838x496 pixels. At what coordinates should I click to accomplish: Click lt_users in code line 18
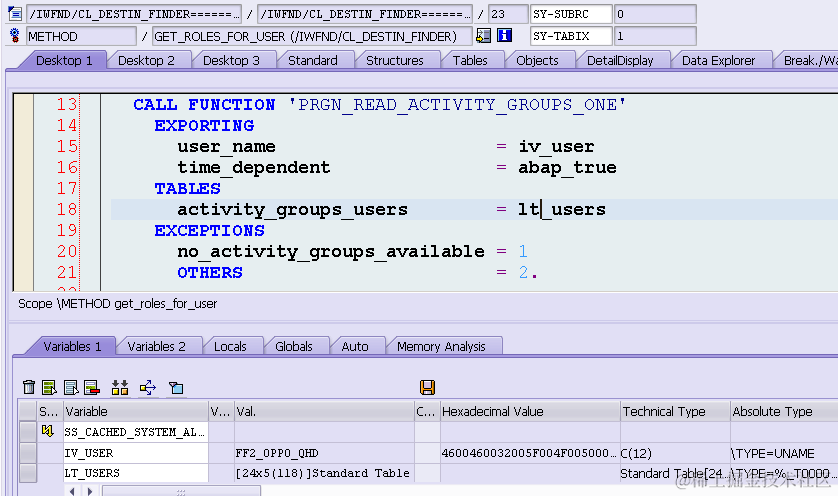[562, 209]
